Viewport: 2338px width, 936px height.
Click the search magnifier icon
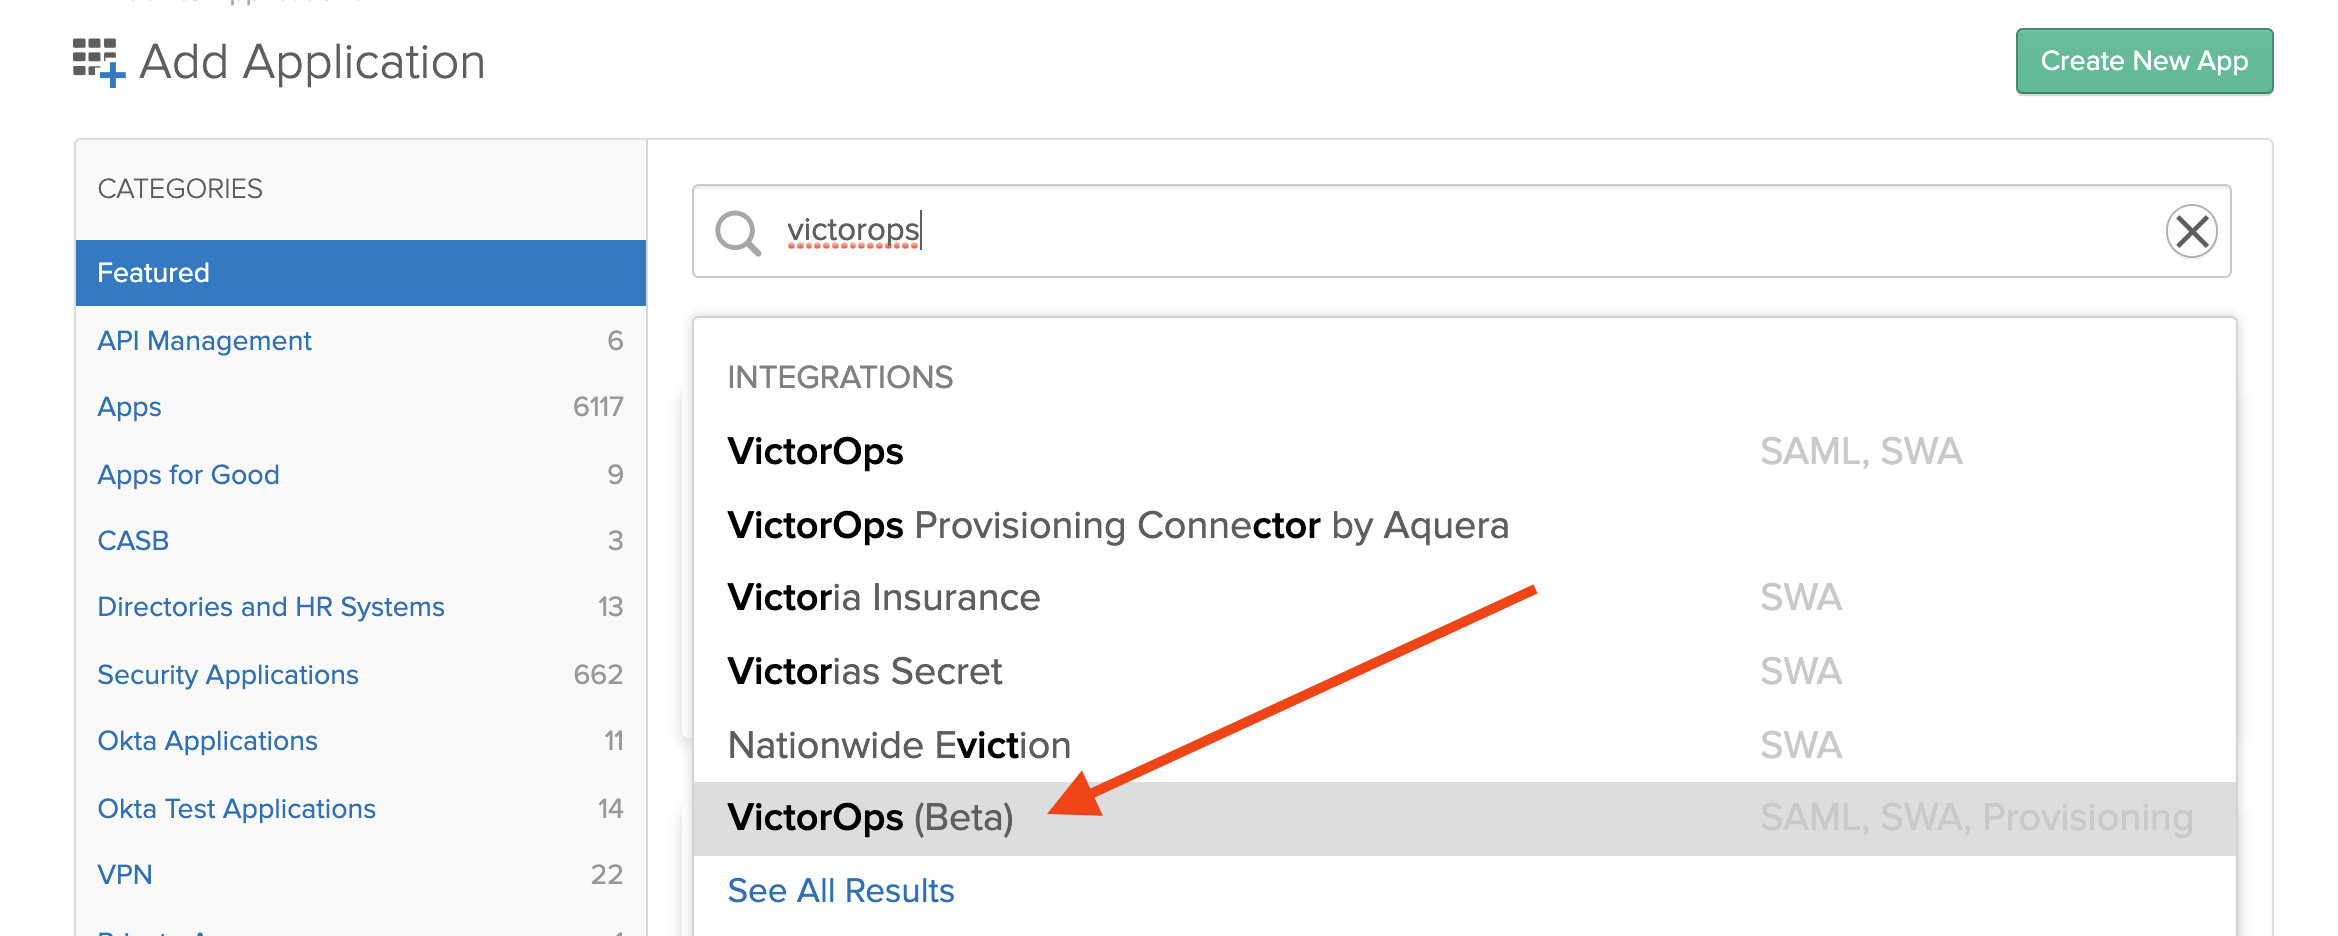click(x=738, y=232)
